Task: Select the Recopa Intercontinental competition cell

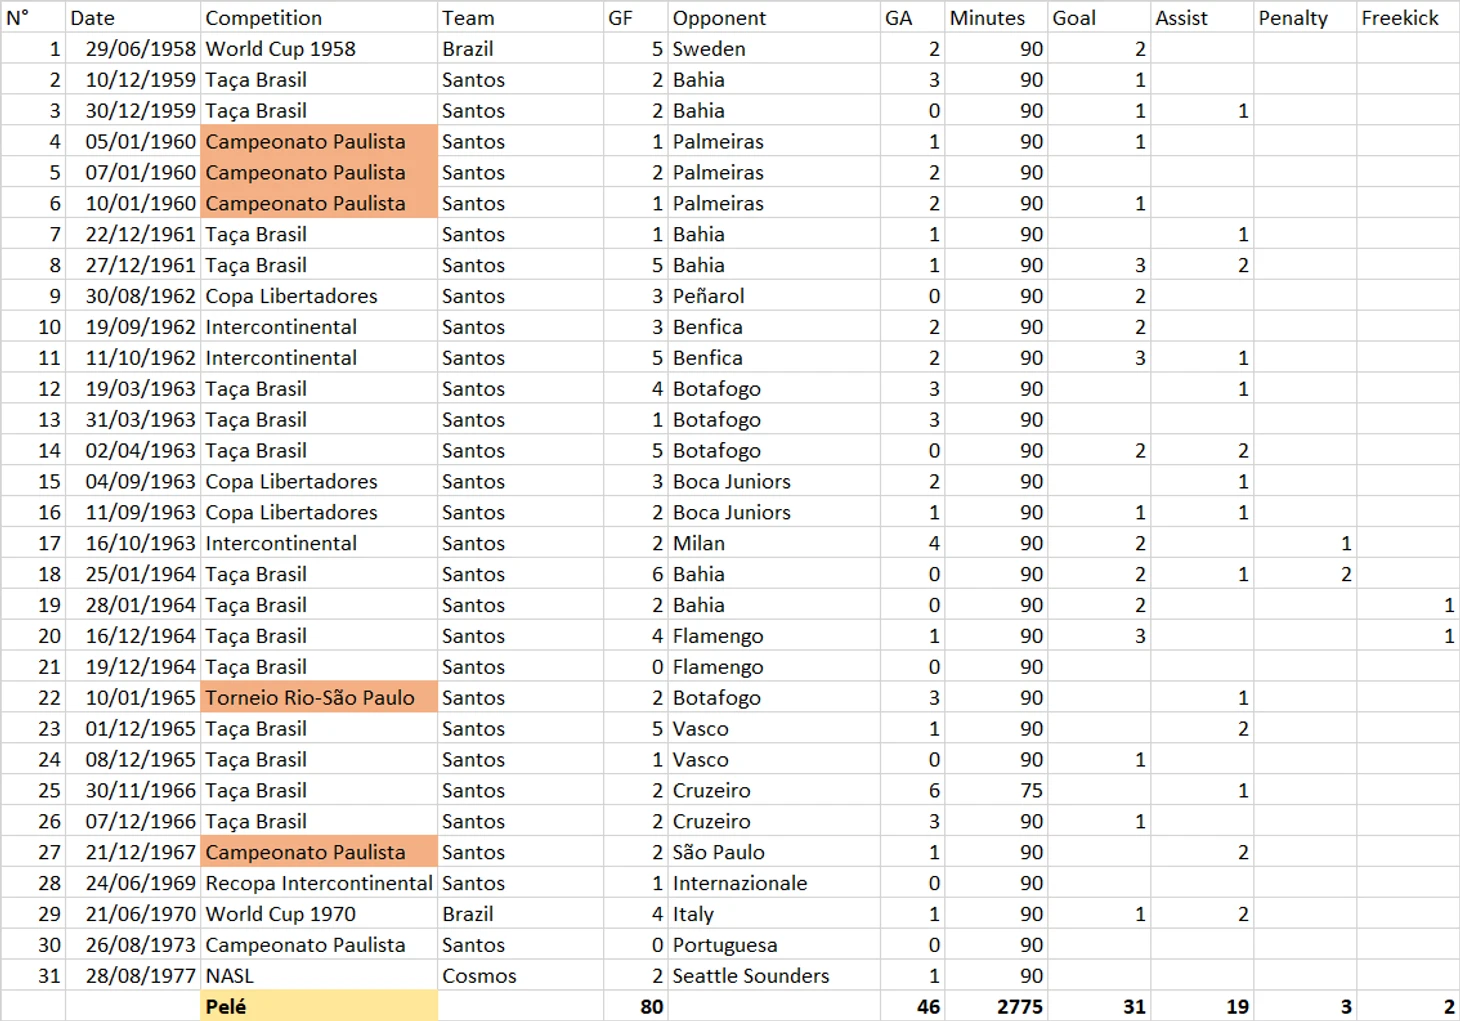Action: tap(319, 883)
